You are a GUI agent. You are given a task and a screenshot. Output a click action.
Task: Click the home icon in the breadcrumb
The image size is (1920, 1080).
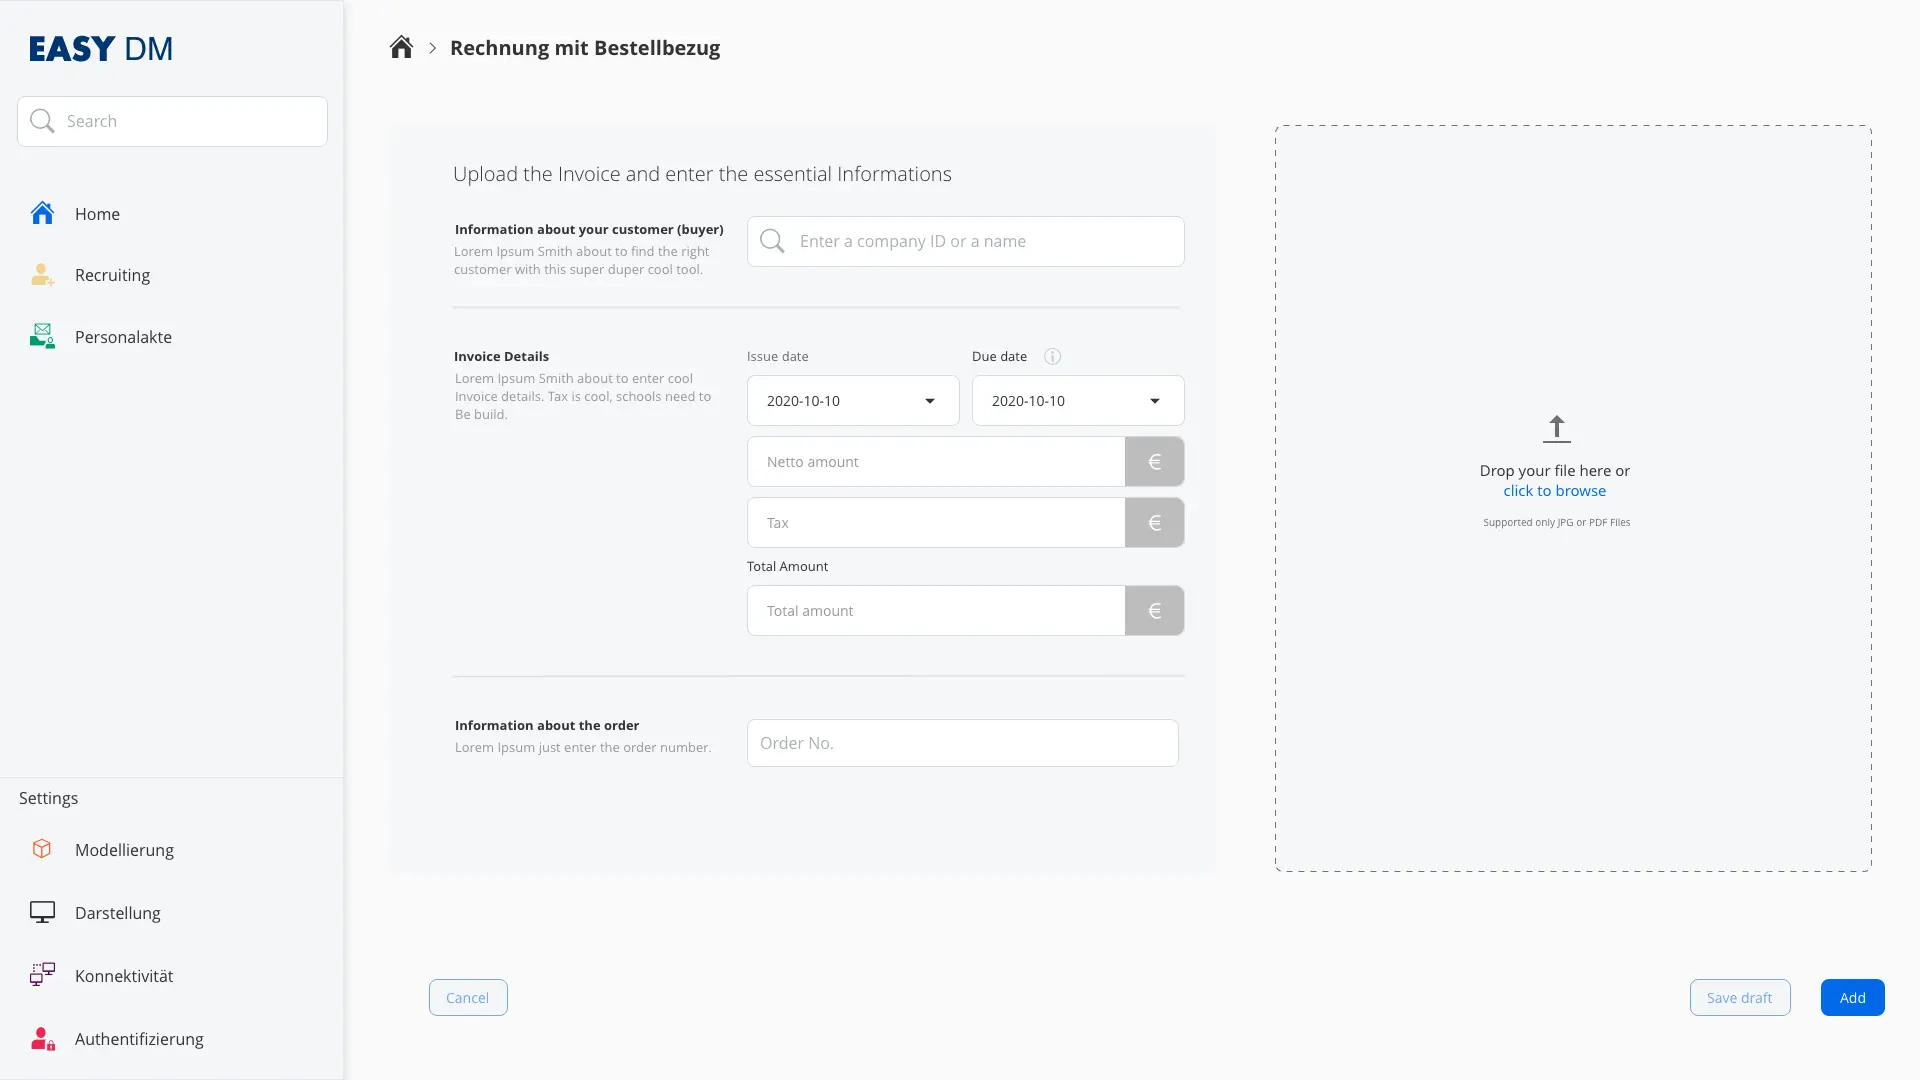tap(401, 46)
